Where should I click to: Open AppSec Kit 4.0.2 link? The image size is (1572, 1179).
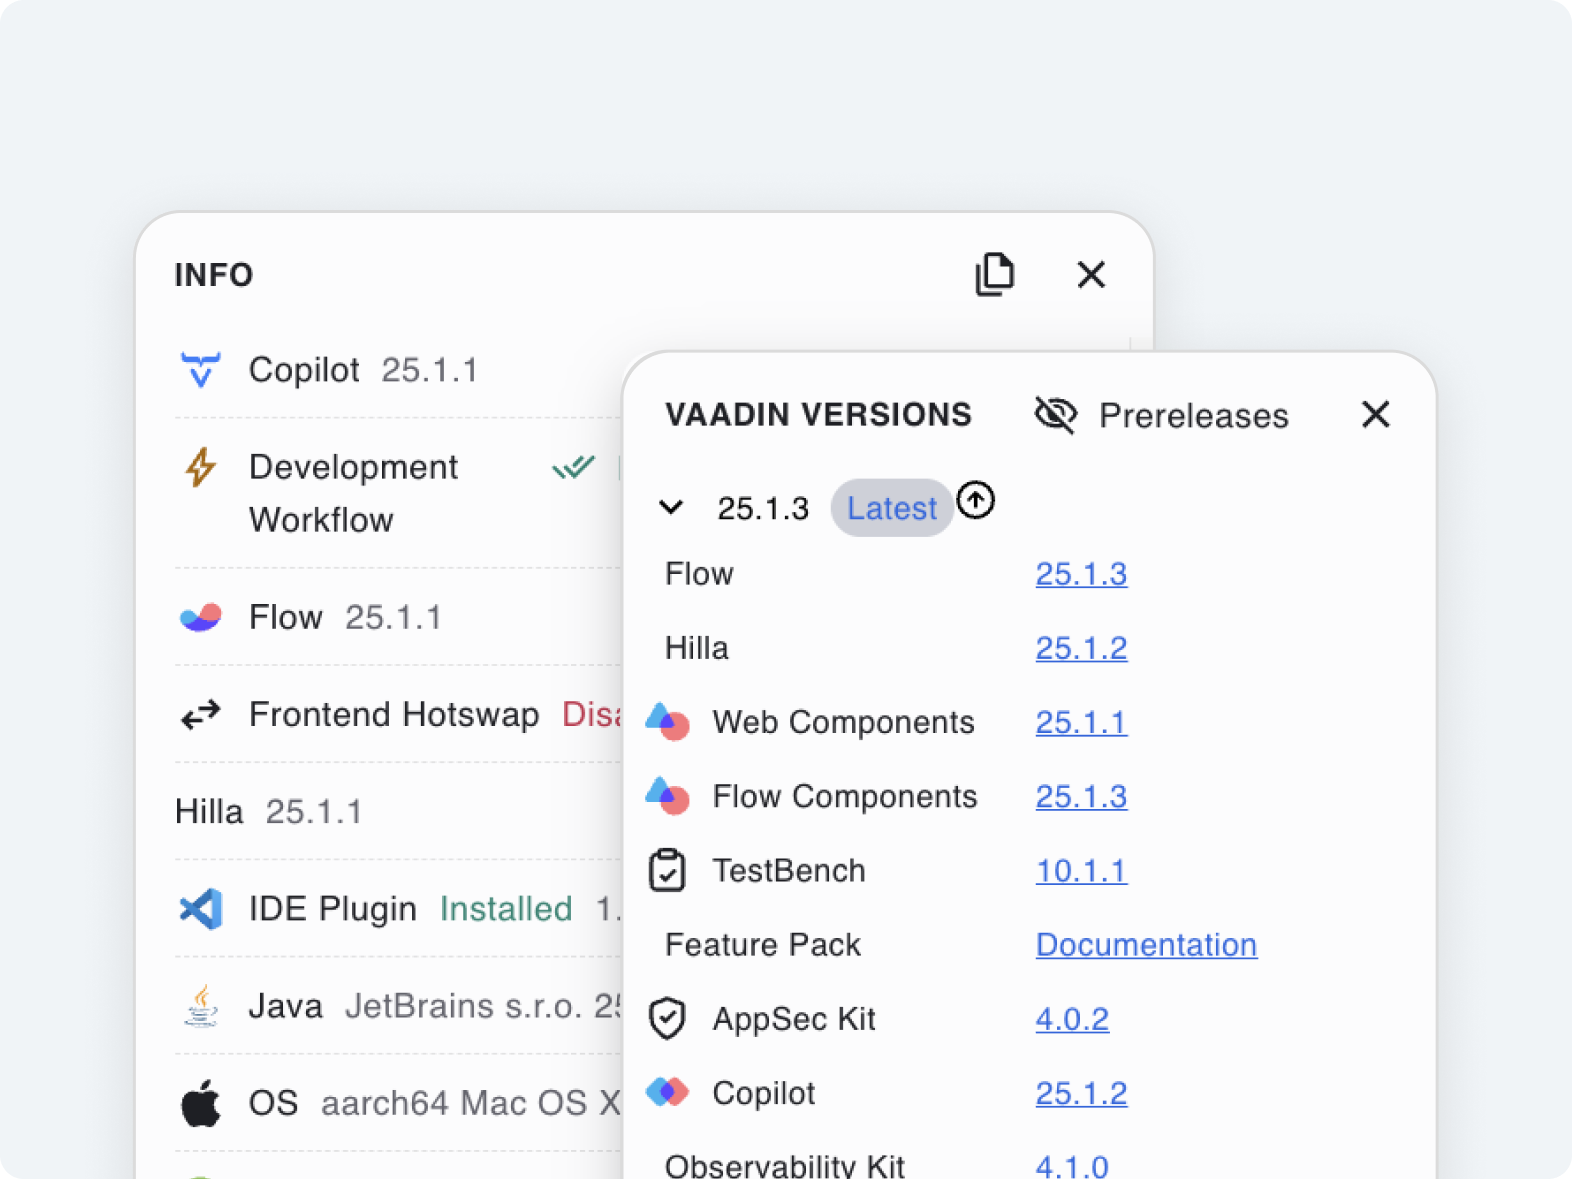pyautogui.click(x=1072, y=1018)
